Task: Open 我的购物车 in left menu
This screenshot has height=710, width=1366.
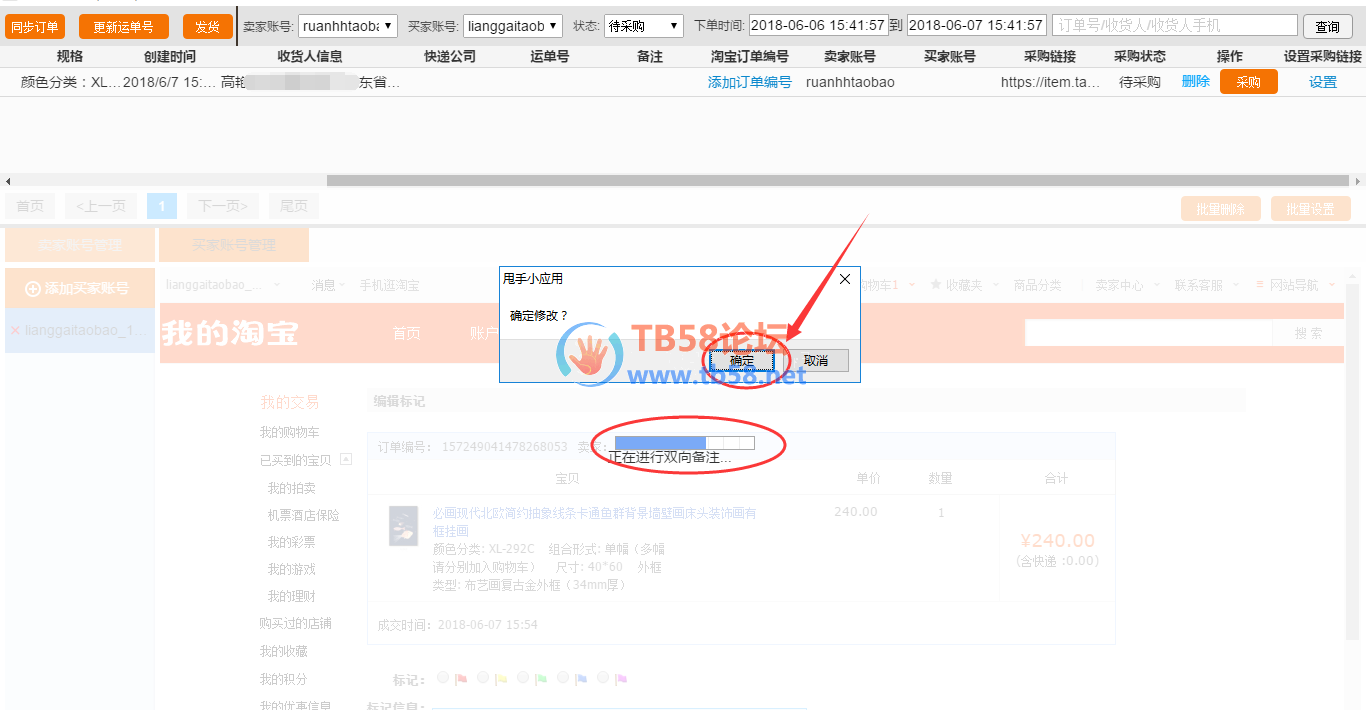Action: point(290,432)
